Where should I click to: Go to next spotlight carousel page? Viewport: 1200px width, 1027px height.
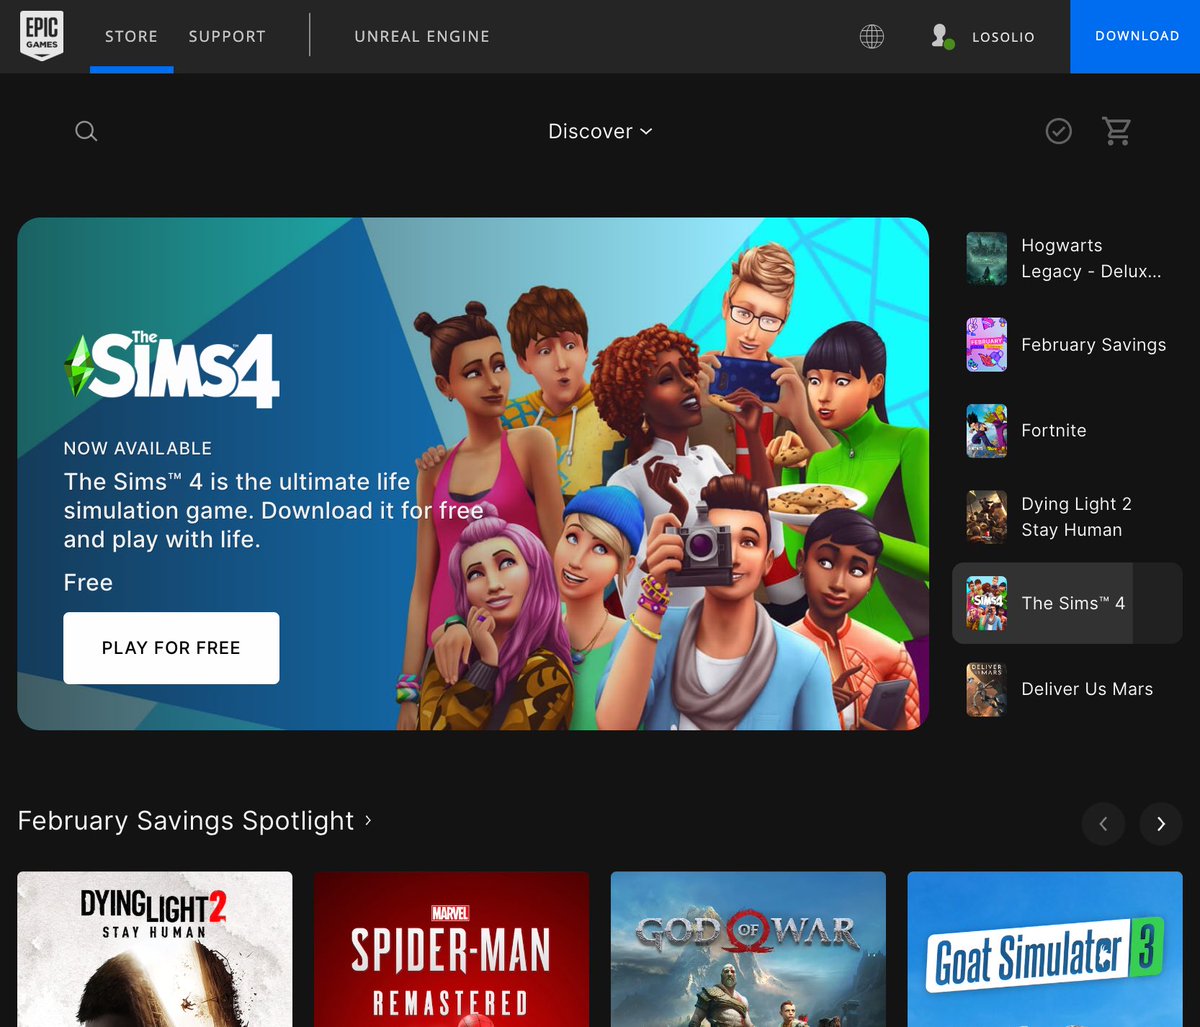point(1161,824)
